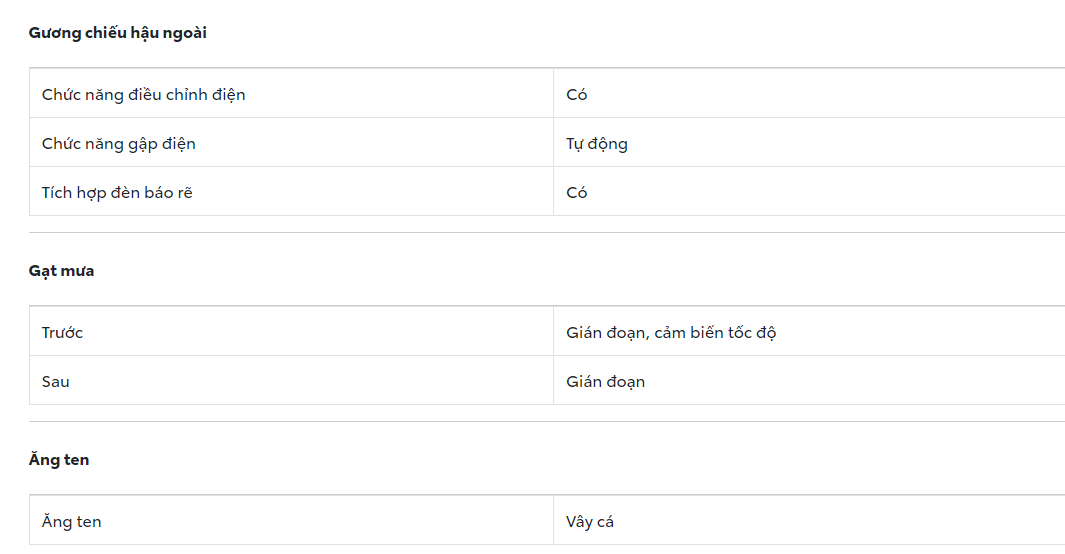The height and width of the screenshot is (554, 1065).
Task: Select the Chức năng điều chỉnh điện label
Action: click(x=143, y=95)
